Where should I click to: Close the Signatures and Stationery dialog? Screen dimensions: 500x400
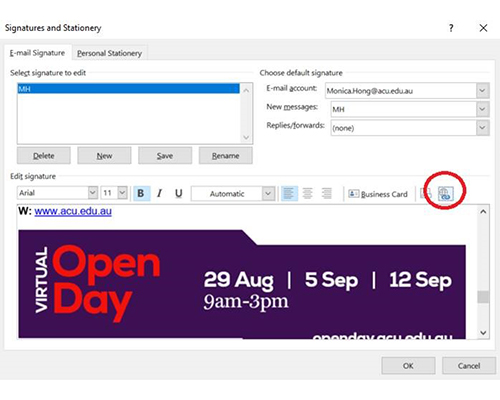coord(483,28)
